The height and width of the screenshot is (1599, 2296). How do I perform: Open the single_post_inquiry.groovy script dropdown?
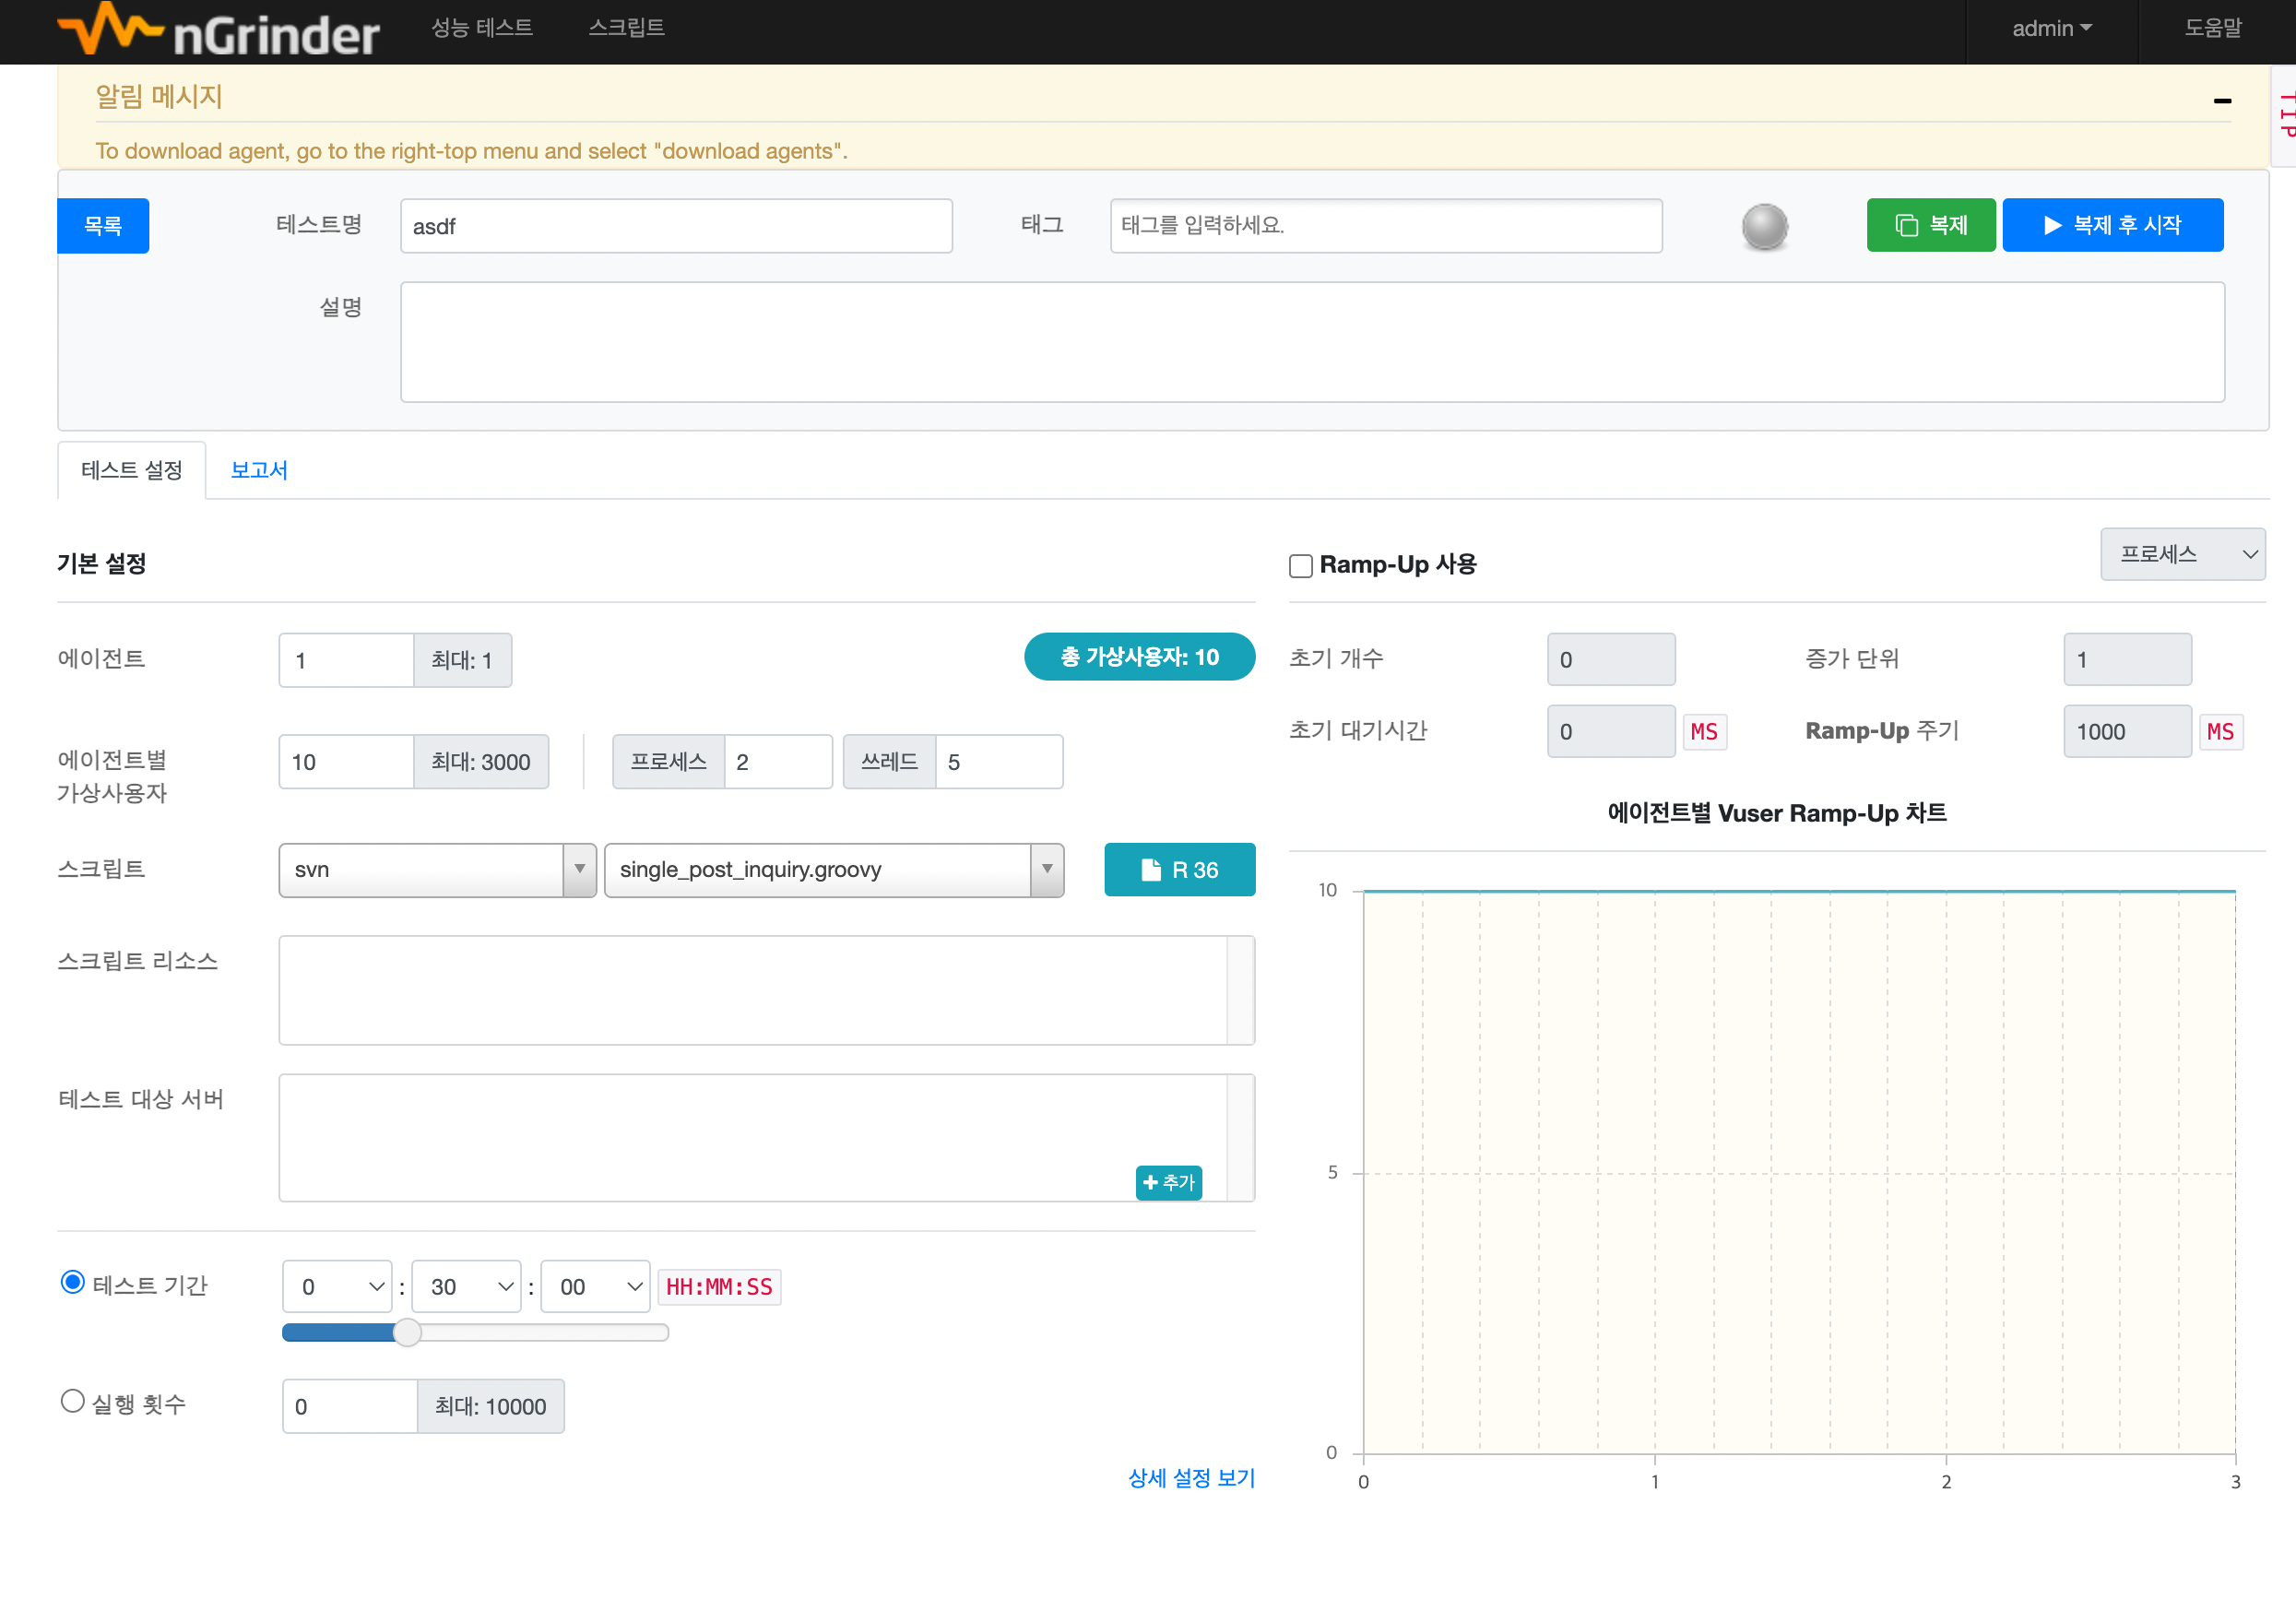[833, 869]
